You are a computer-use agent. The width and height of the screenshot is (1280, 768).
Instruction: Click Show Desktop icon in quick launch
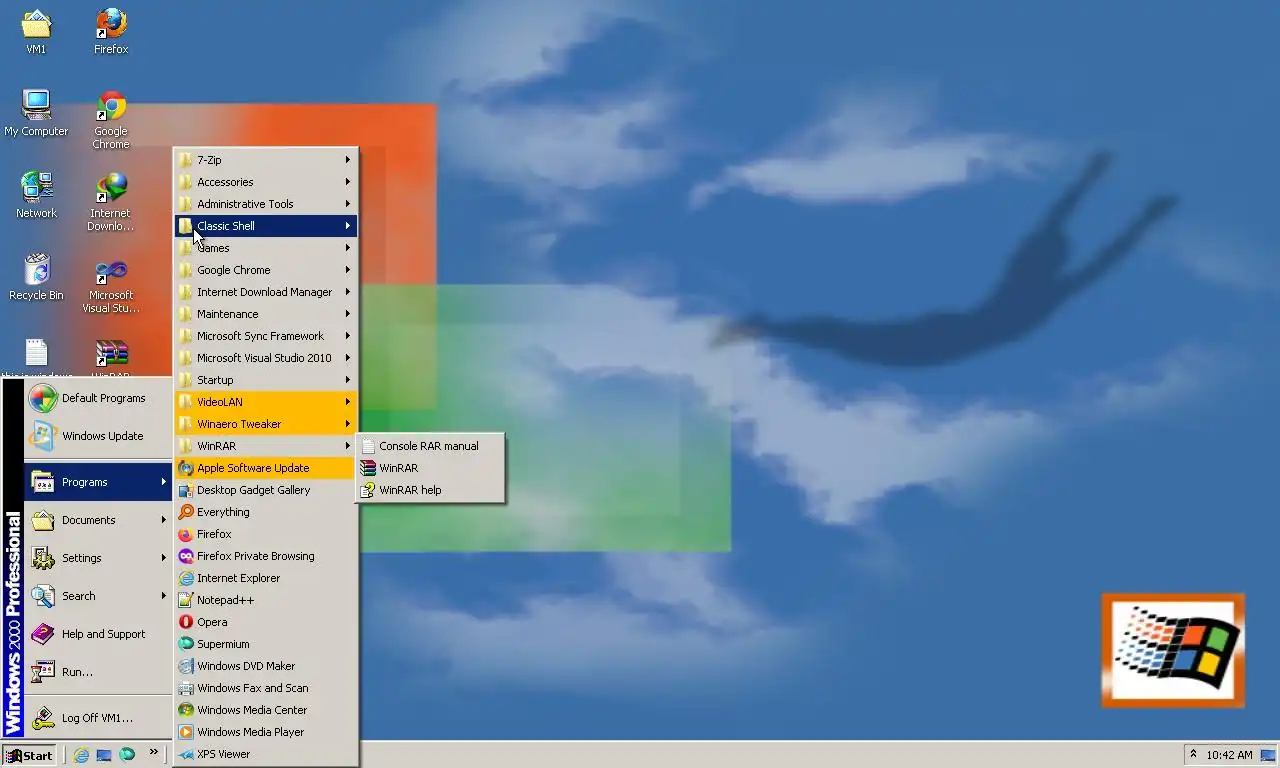coord(104,755)
